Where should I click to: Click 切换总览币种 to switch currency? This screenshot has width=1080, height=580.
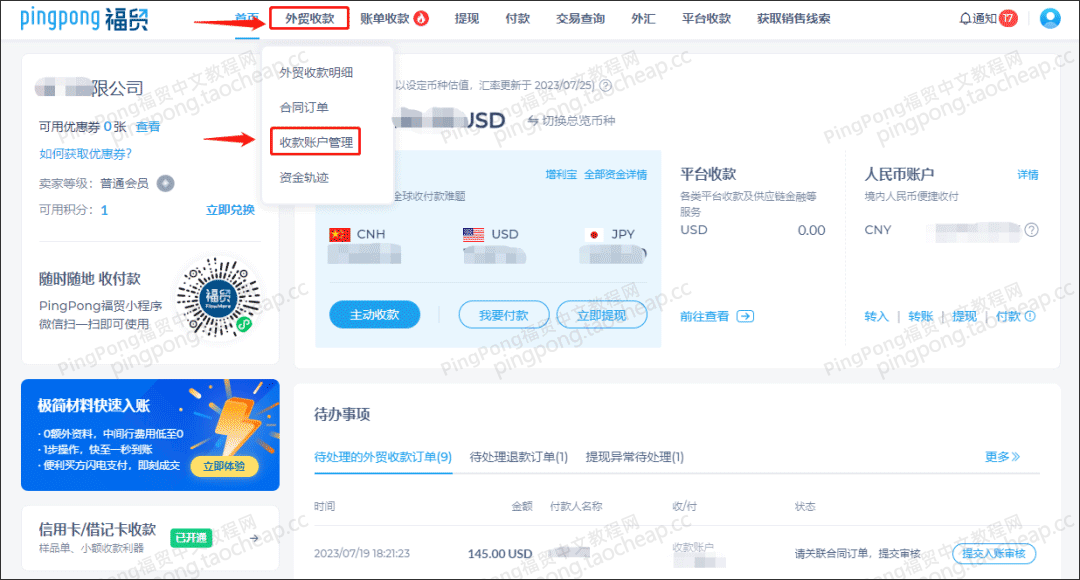(571, 121)
